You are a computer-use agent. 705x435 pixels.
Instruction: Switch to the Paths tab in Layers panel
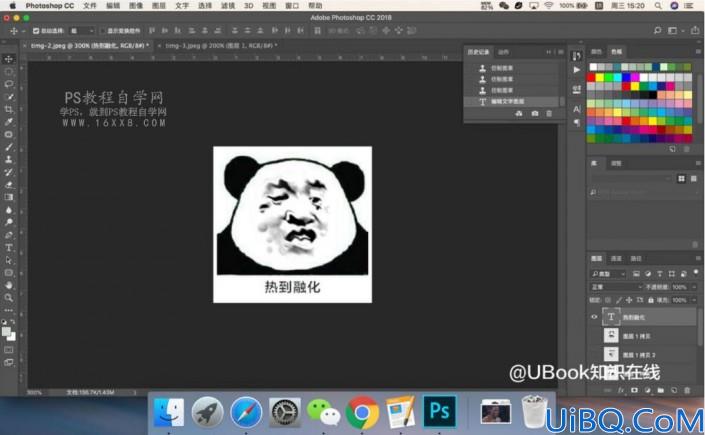pos(636,259)
